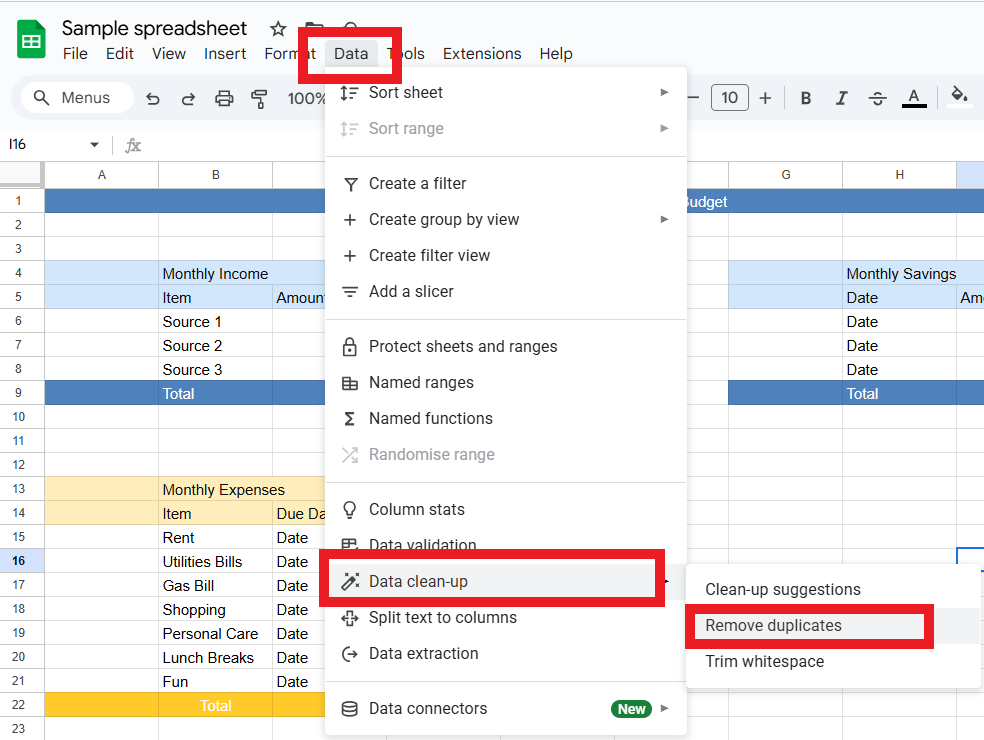Increase font size with plus button

[x=765, y=98]
